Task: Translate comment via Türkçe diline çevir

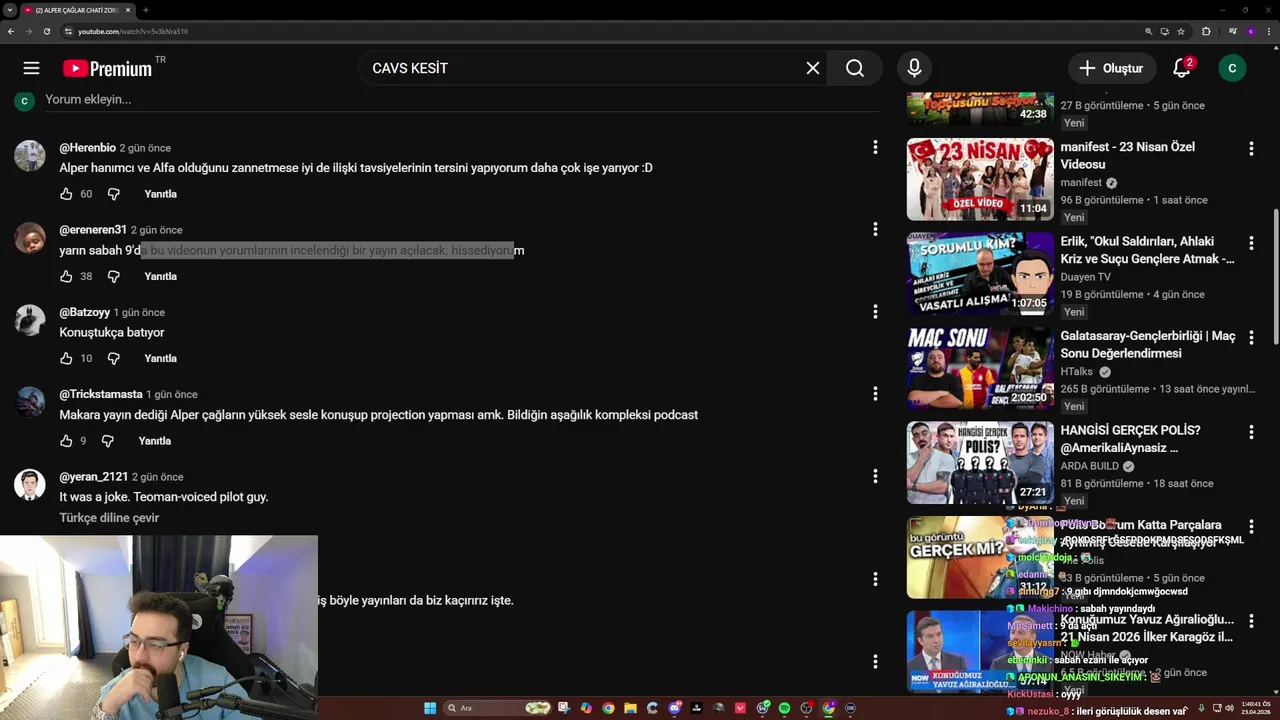Action: pyautogui.click(x=109, y=518)
